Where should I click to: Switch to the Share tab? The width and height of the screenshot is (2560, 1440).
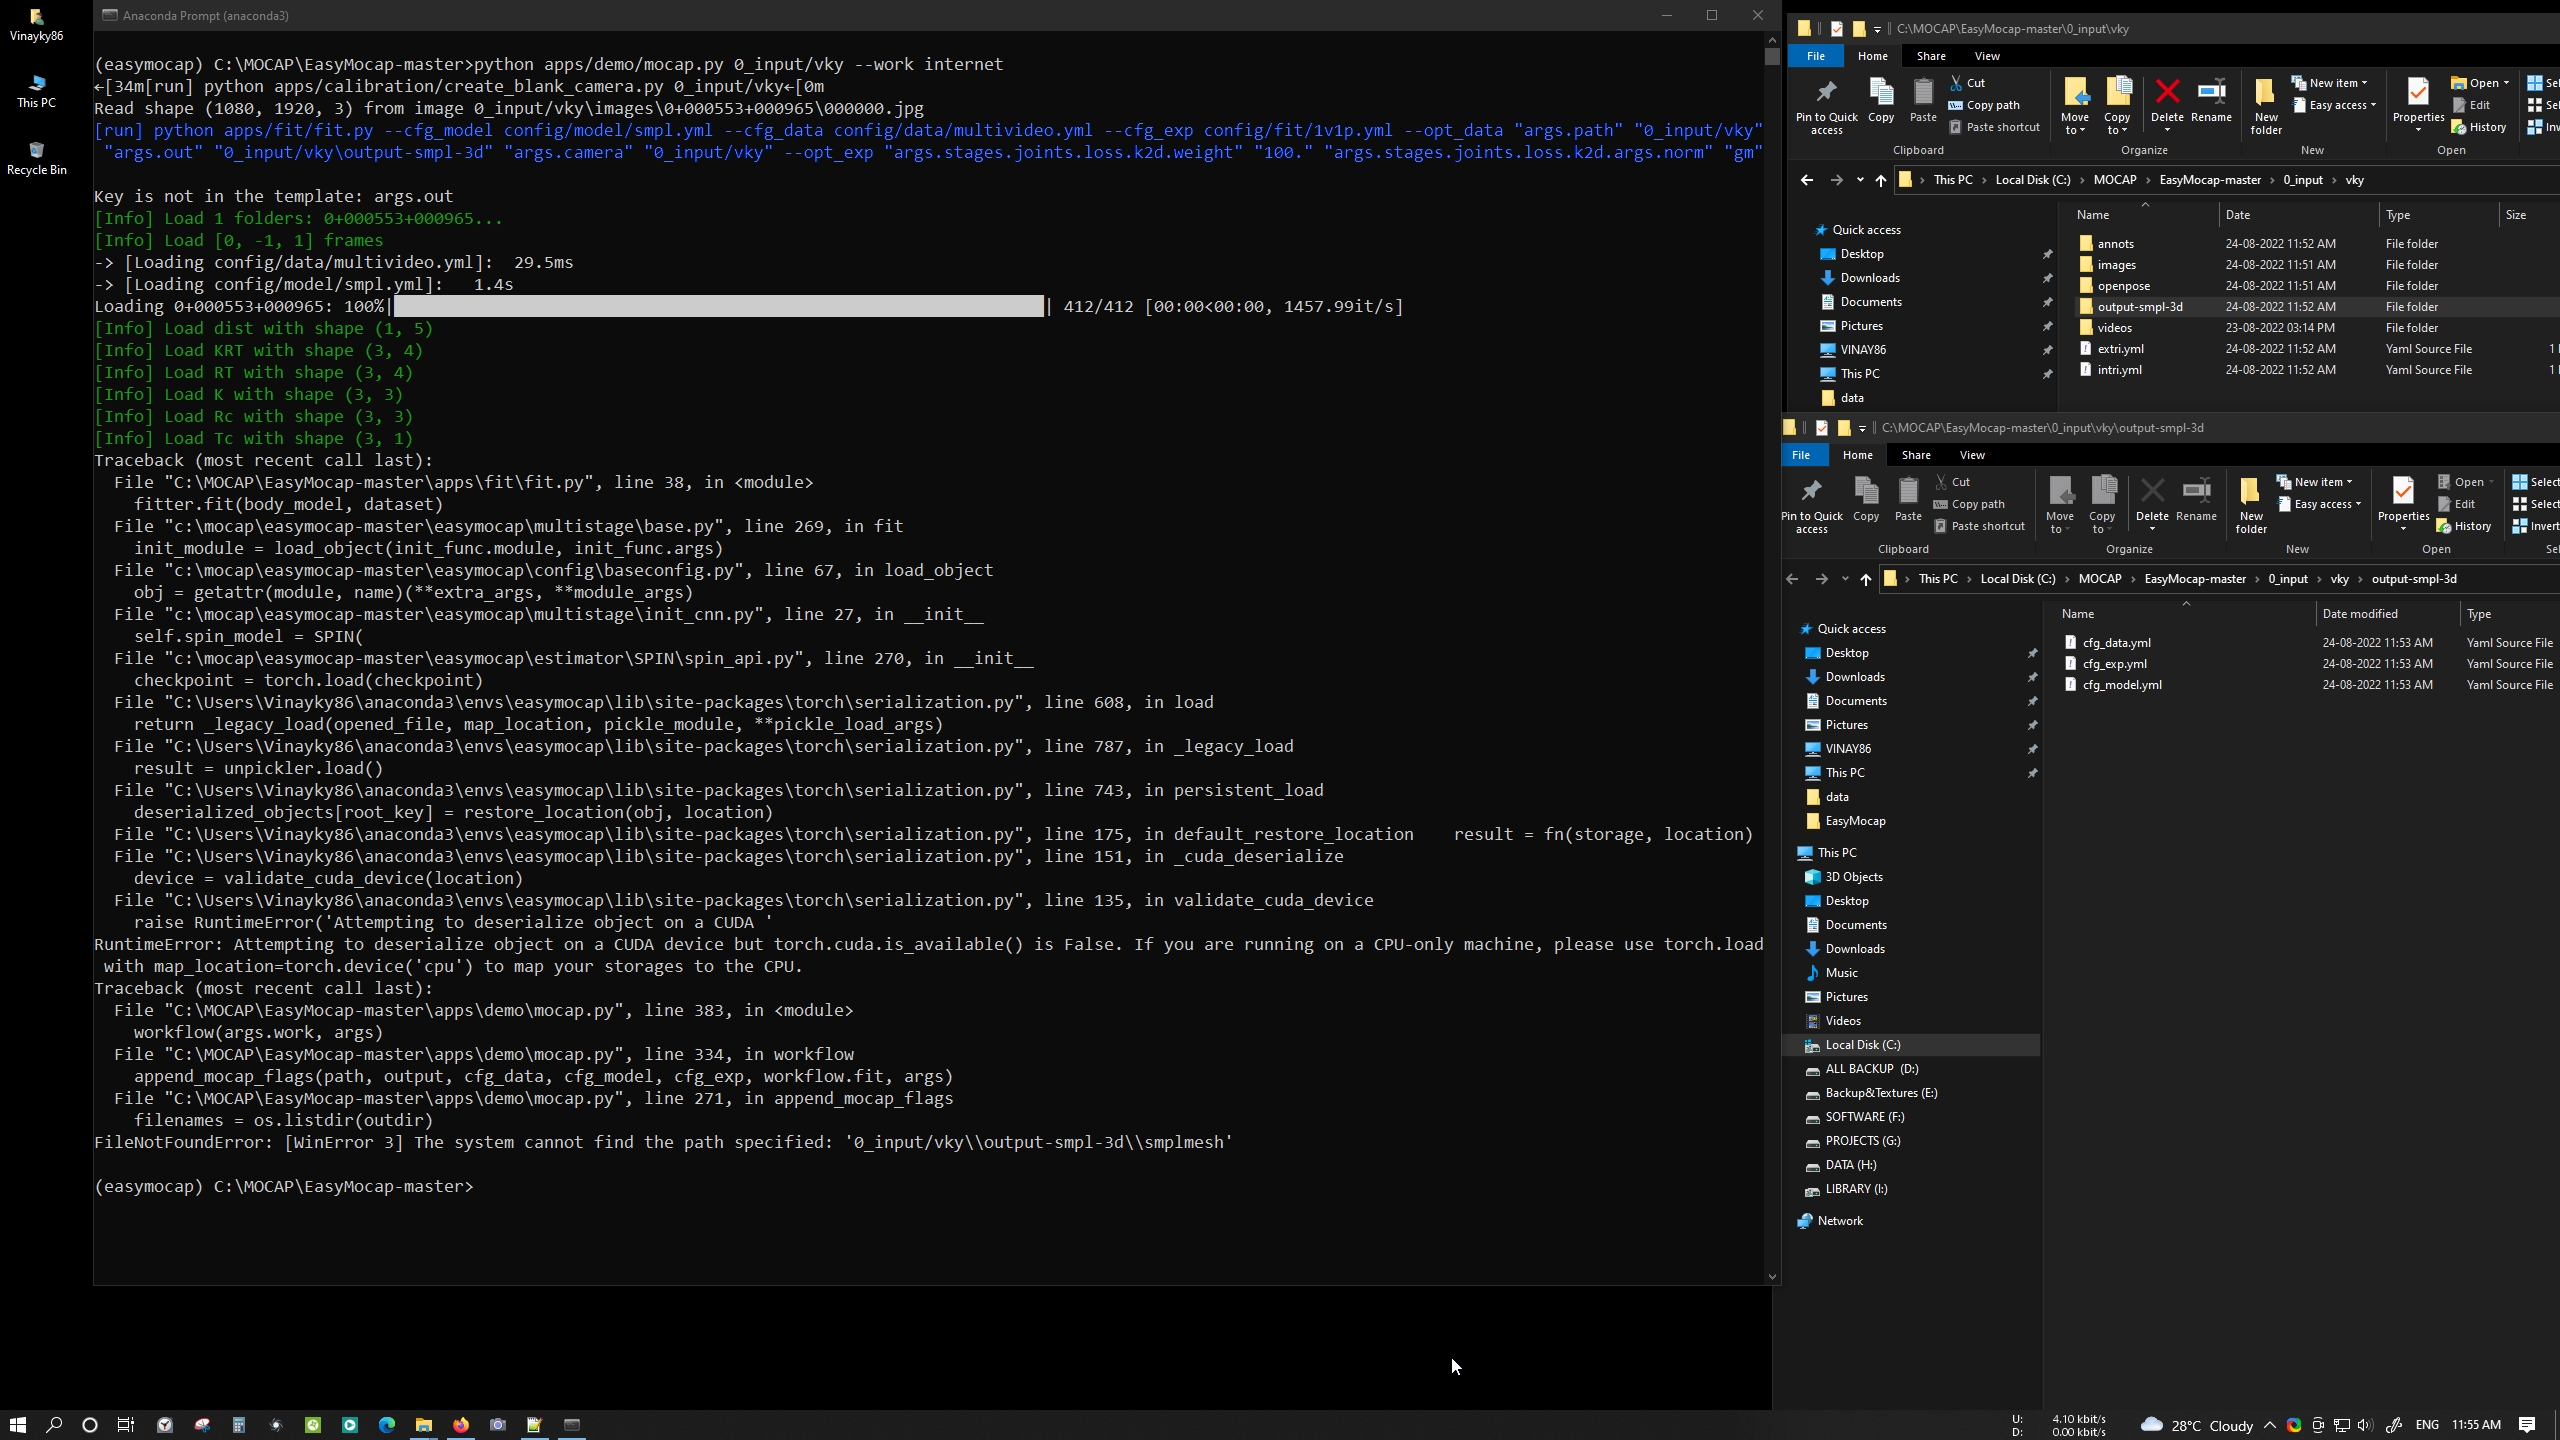(1930, 55)
